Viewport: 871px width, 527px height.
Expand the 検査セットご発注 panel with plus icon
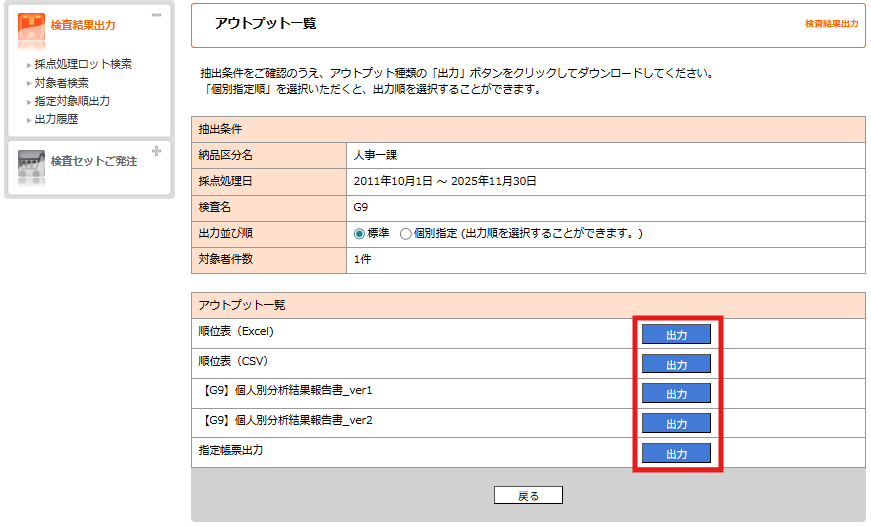[x=156, y=152]
